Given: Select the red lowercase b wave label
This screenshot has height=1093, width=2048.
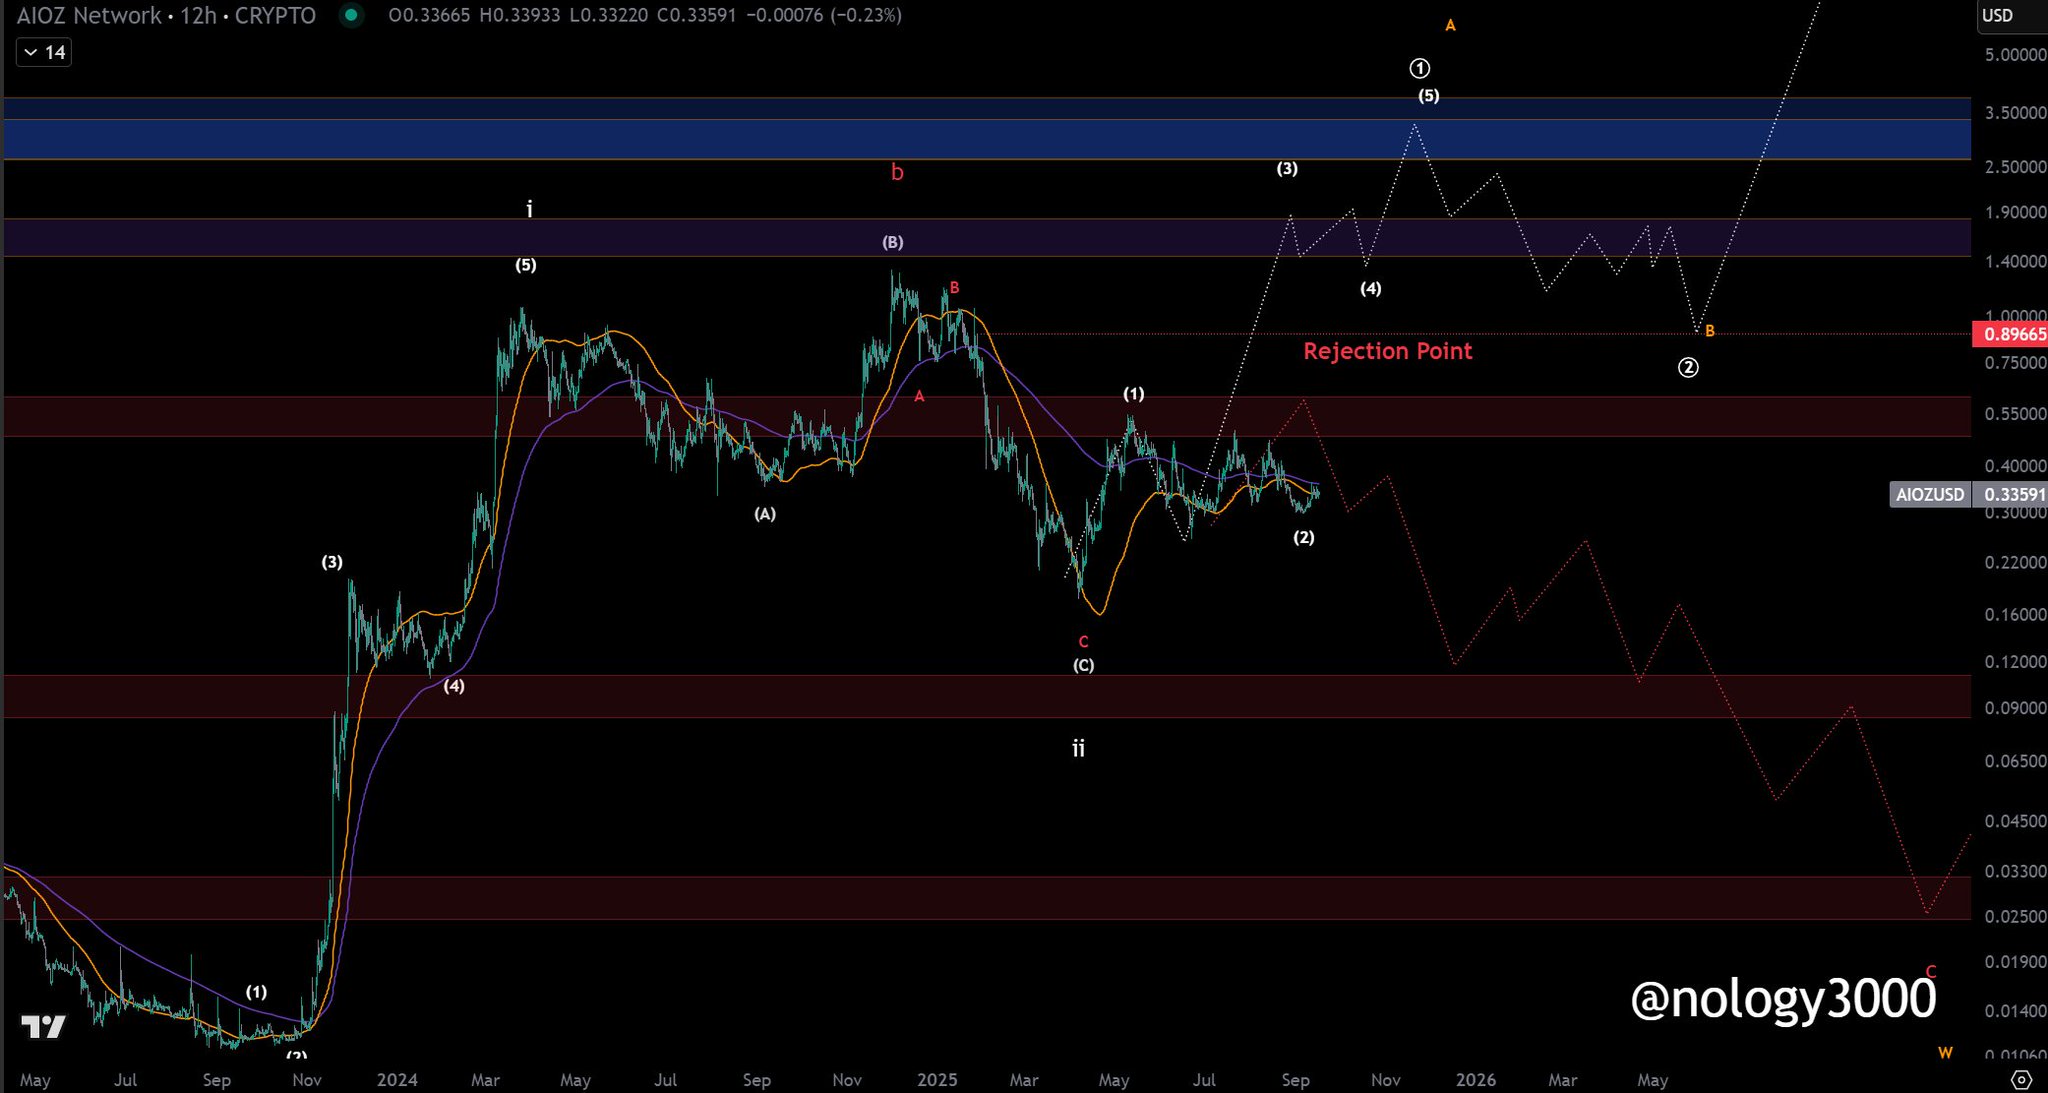Looking at the screenshot, I should click(897, 173).
